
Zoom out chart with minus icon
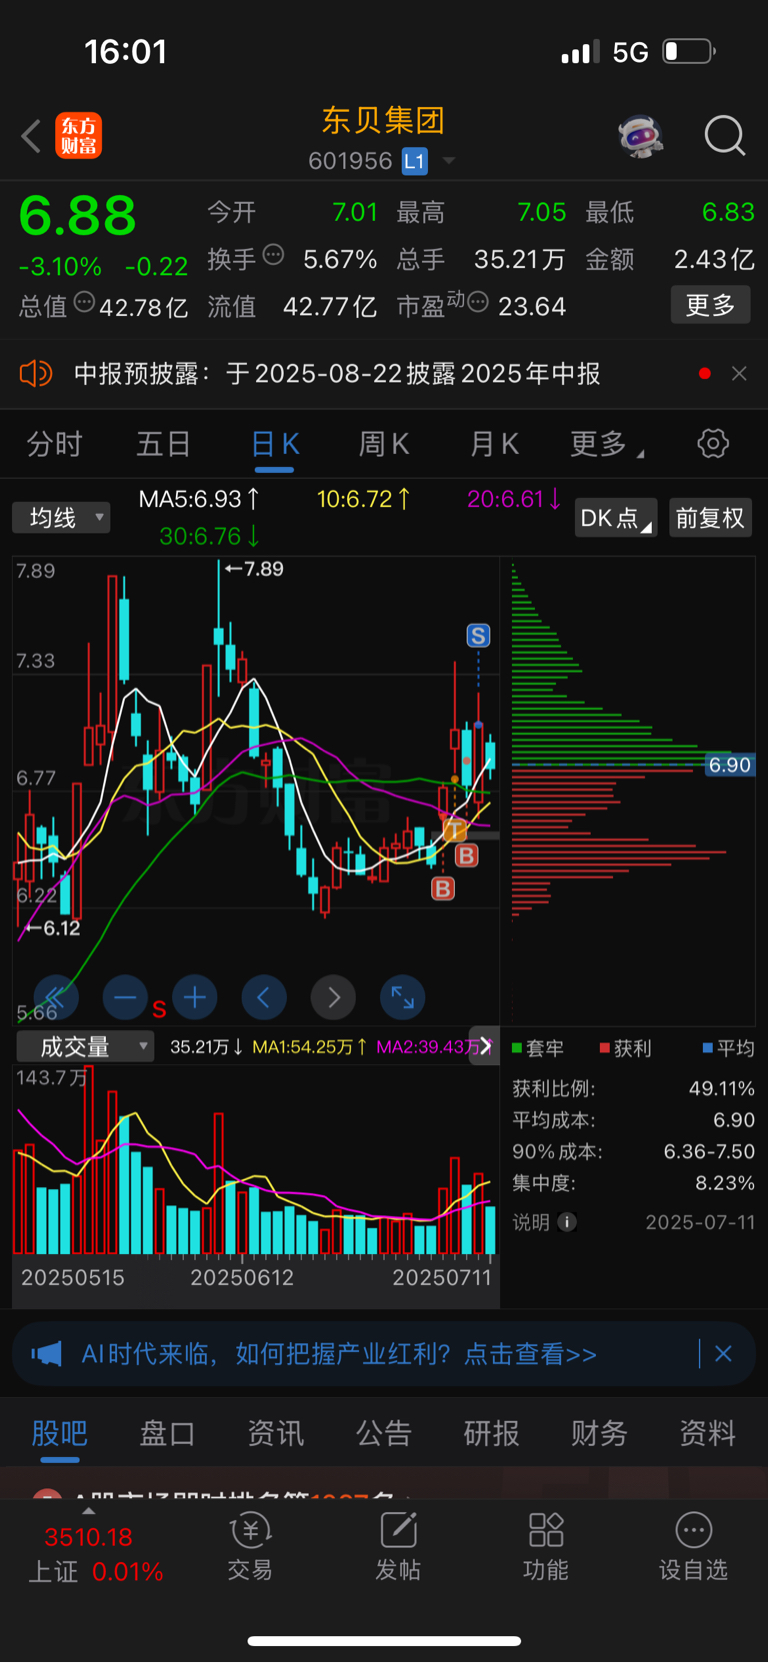click(x=125, y=997)
